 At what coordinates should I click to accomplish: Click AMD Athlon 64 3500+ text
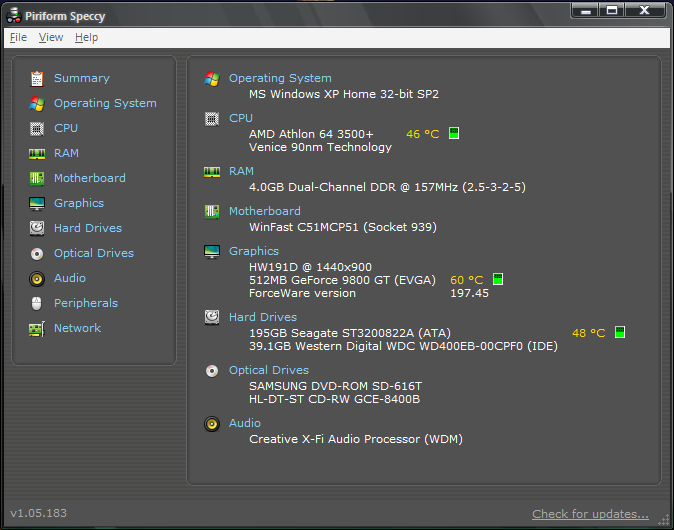tap(311, 134)
